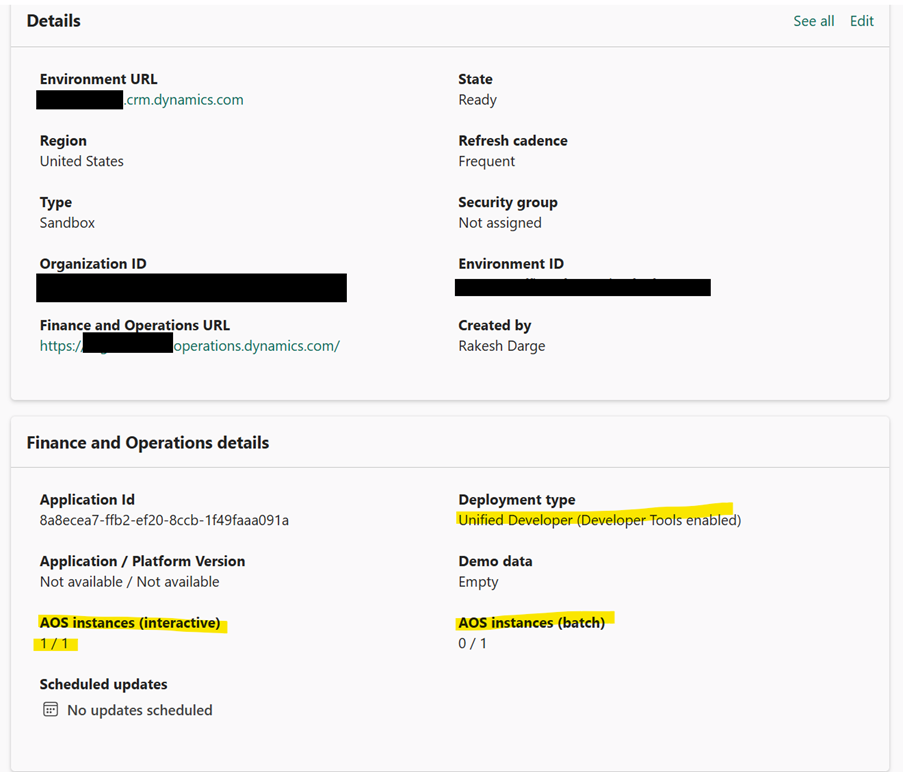903x772 pixels.
Task: Open the See all details link
Action: pyautogui.click(x=813, y=21)
